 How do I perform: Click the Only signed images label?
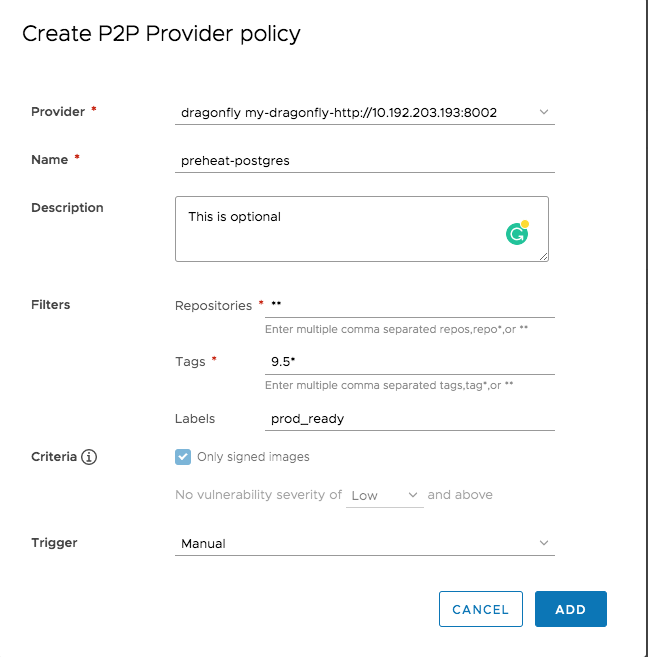pos(253,457)
